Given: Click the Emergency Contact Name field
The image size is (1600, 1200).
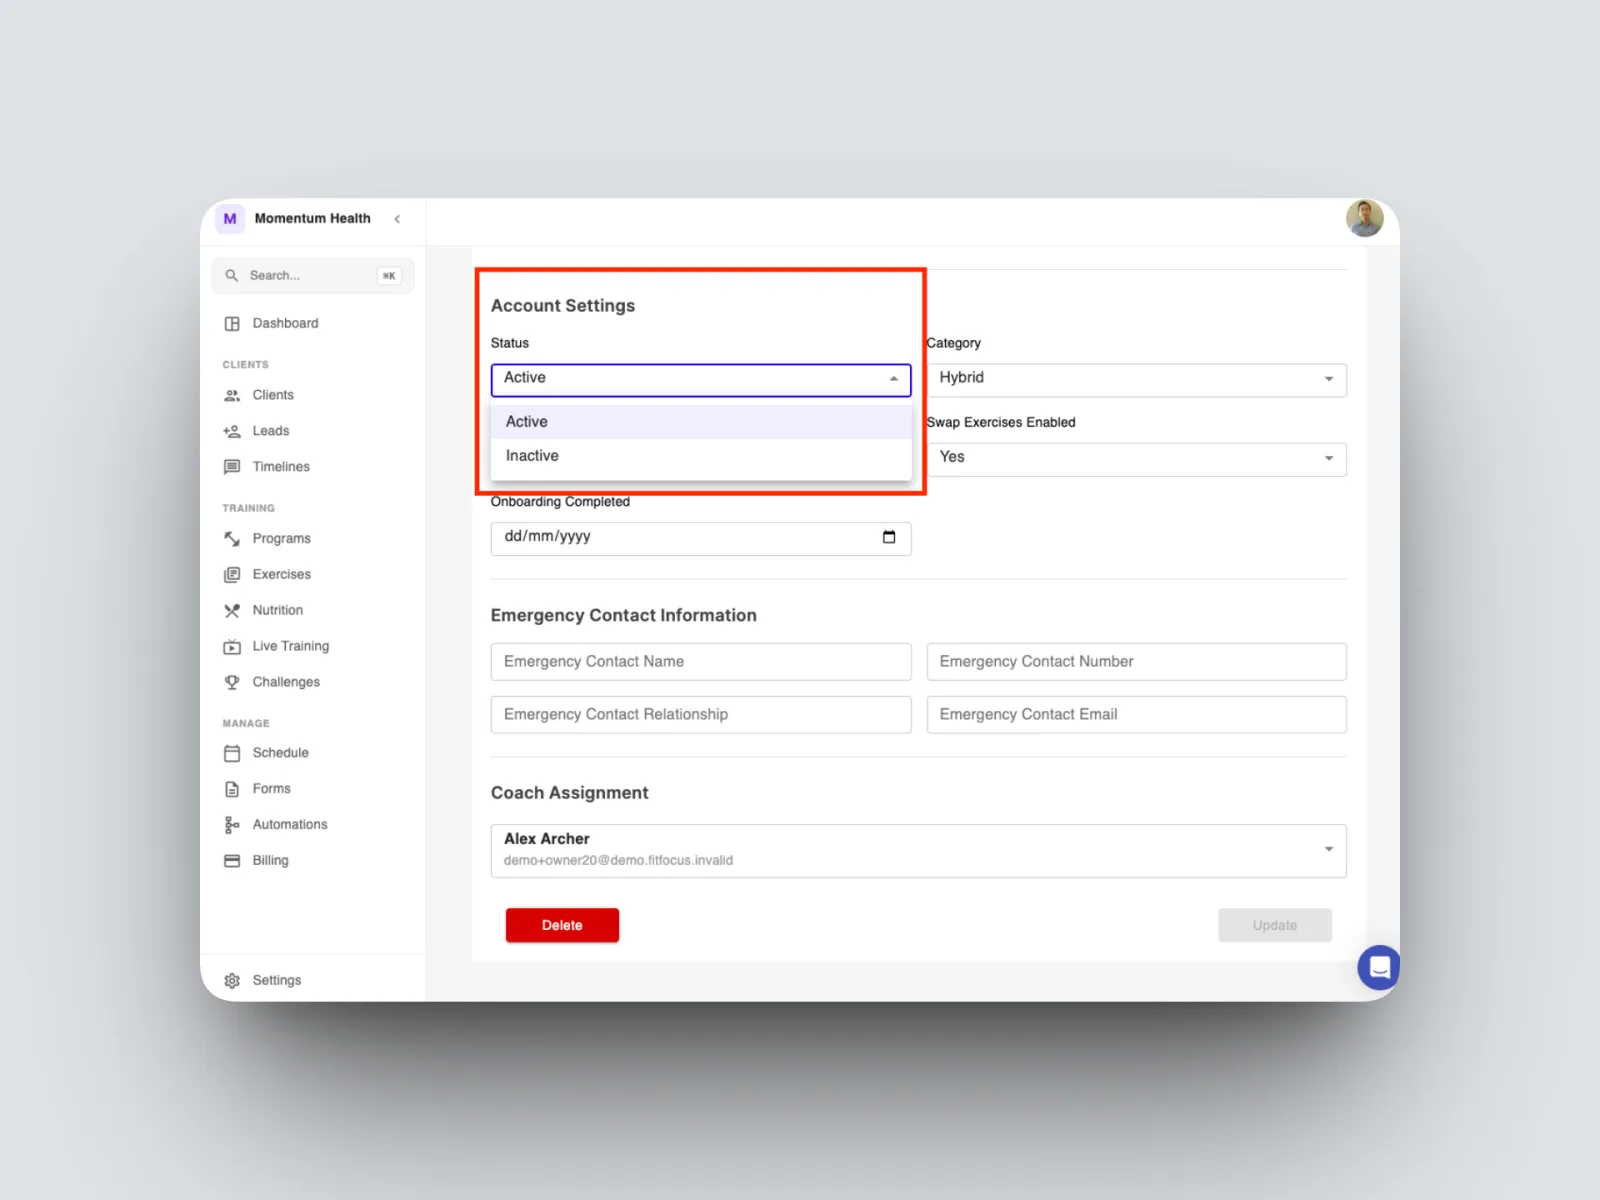Looking at the screenshot, I should point(701,662).
